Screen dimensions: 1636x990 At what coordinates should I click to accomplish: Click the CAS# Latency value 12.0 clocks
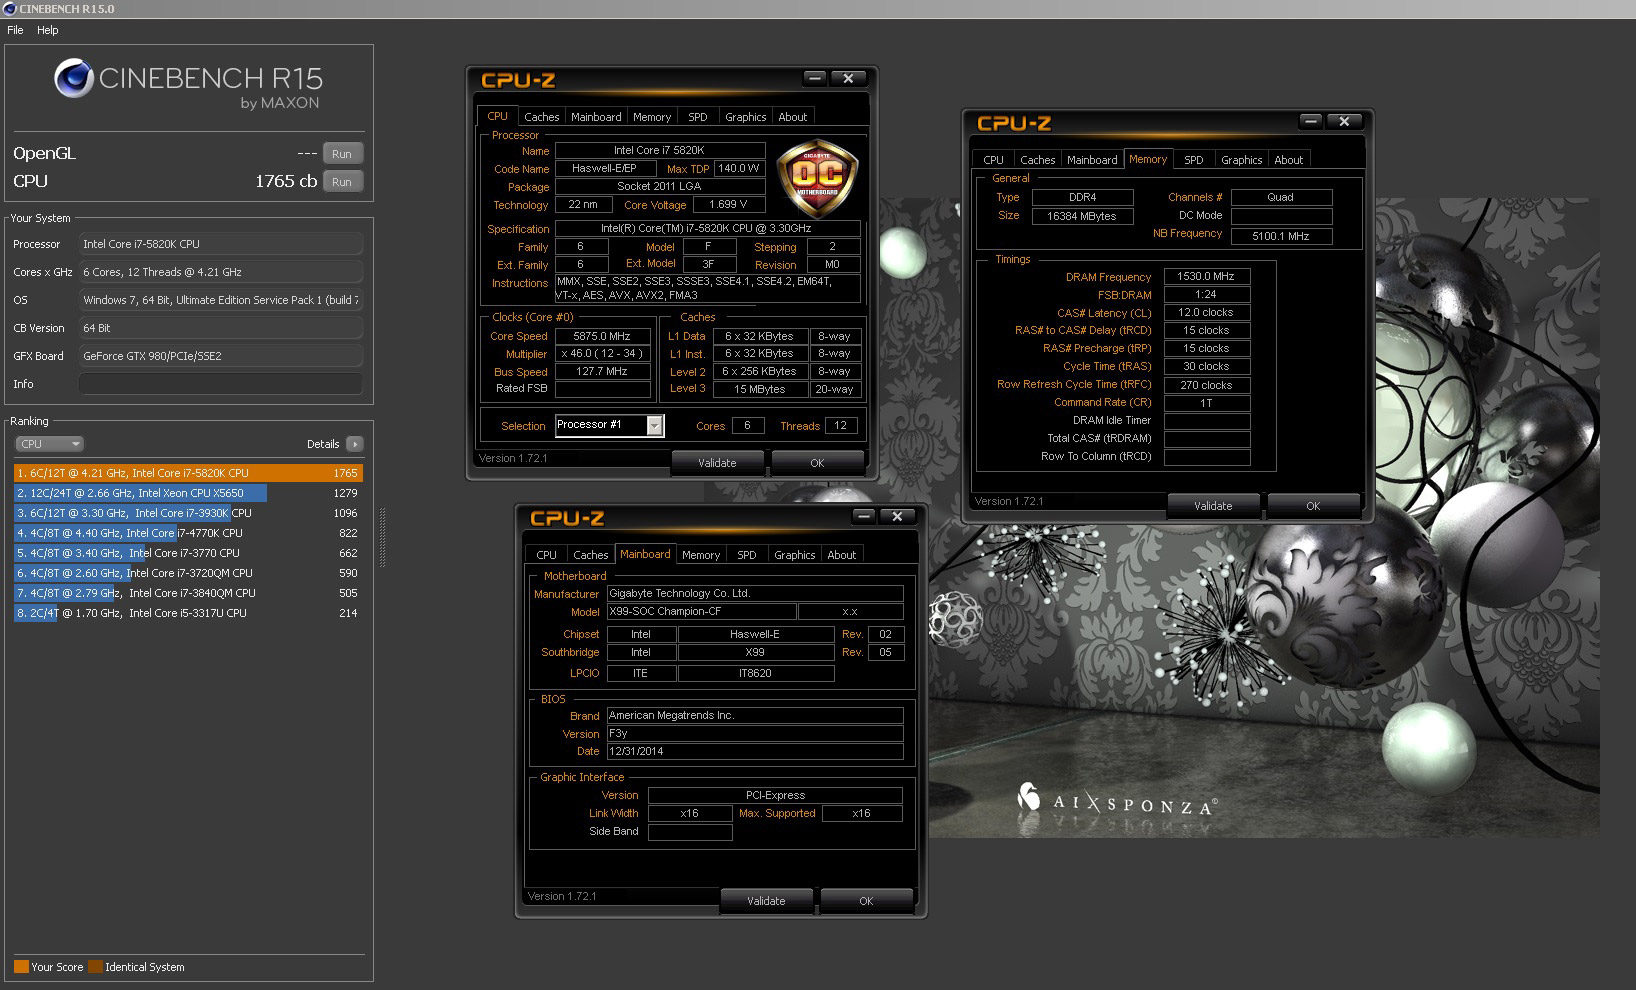(x=1206, y=312)
